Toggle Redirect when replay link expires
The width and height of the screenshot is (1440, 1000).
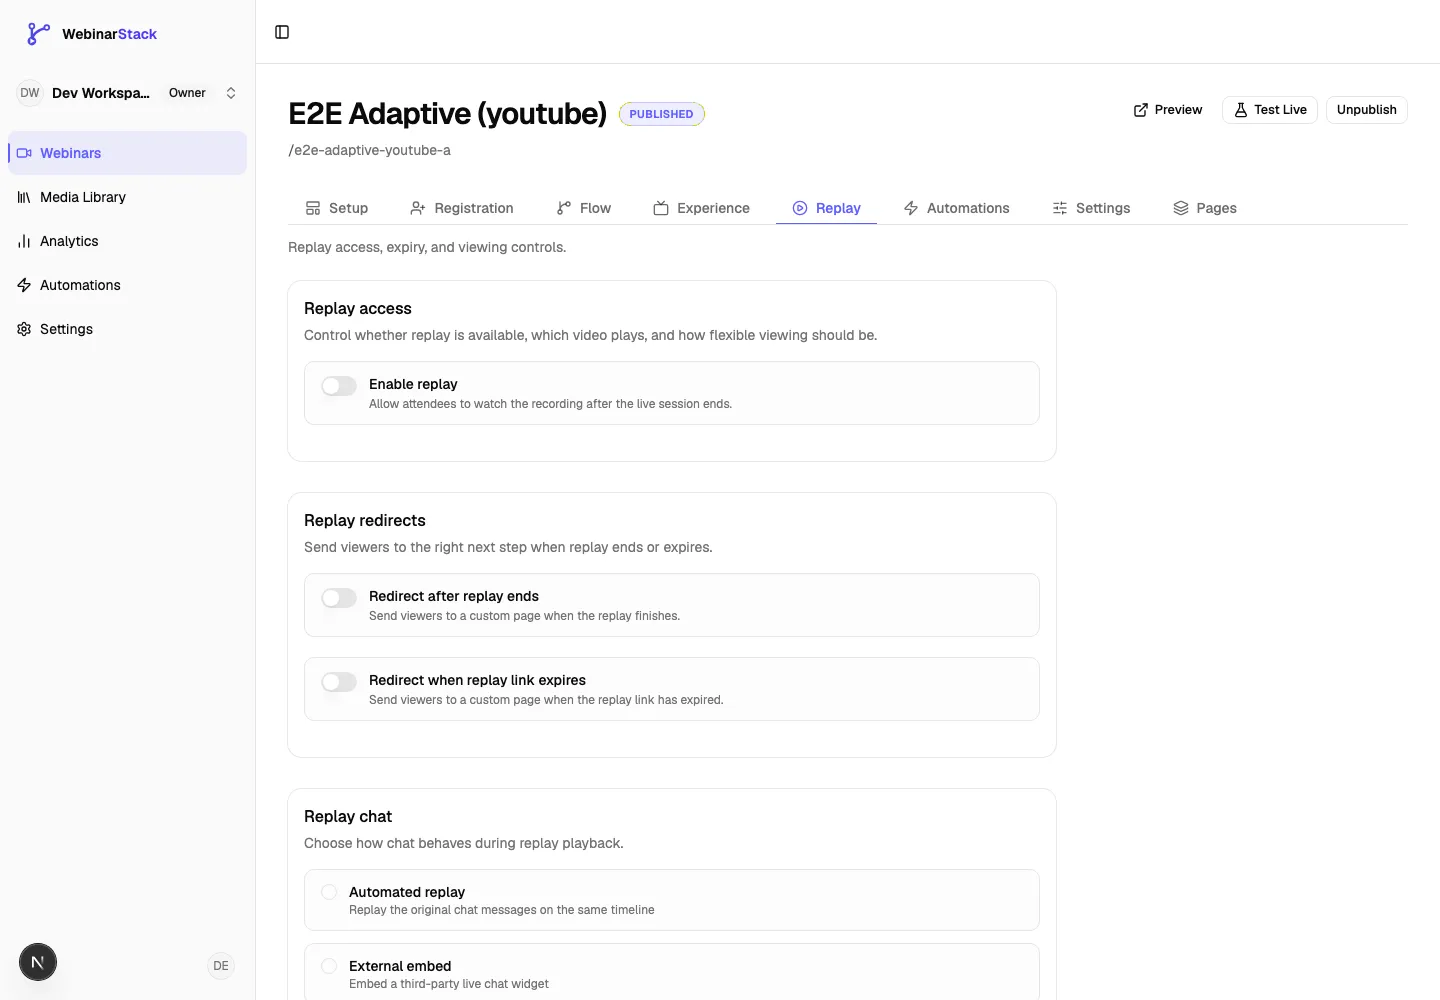coord(339,682)
